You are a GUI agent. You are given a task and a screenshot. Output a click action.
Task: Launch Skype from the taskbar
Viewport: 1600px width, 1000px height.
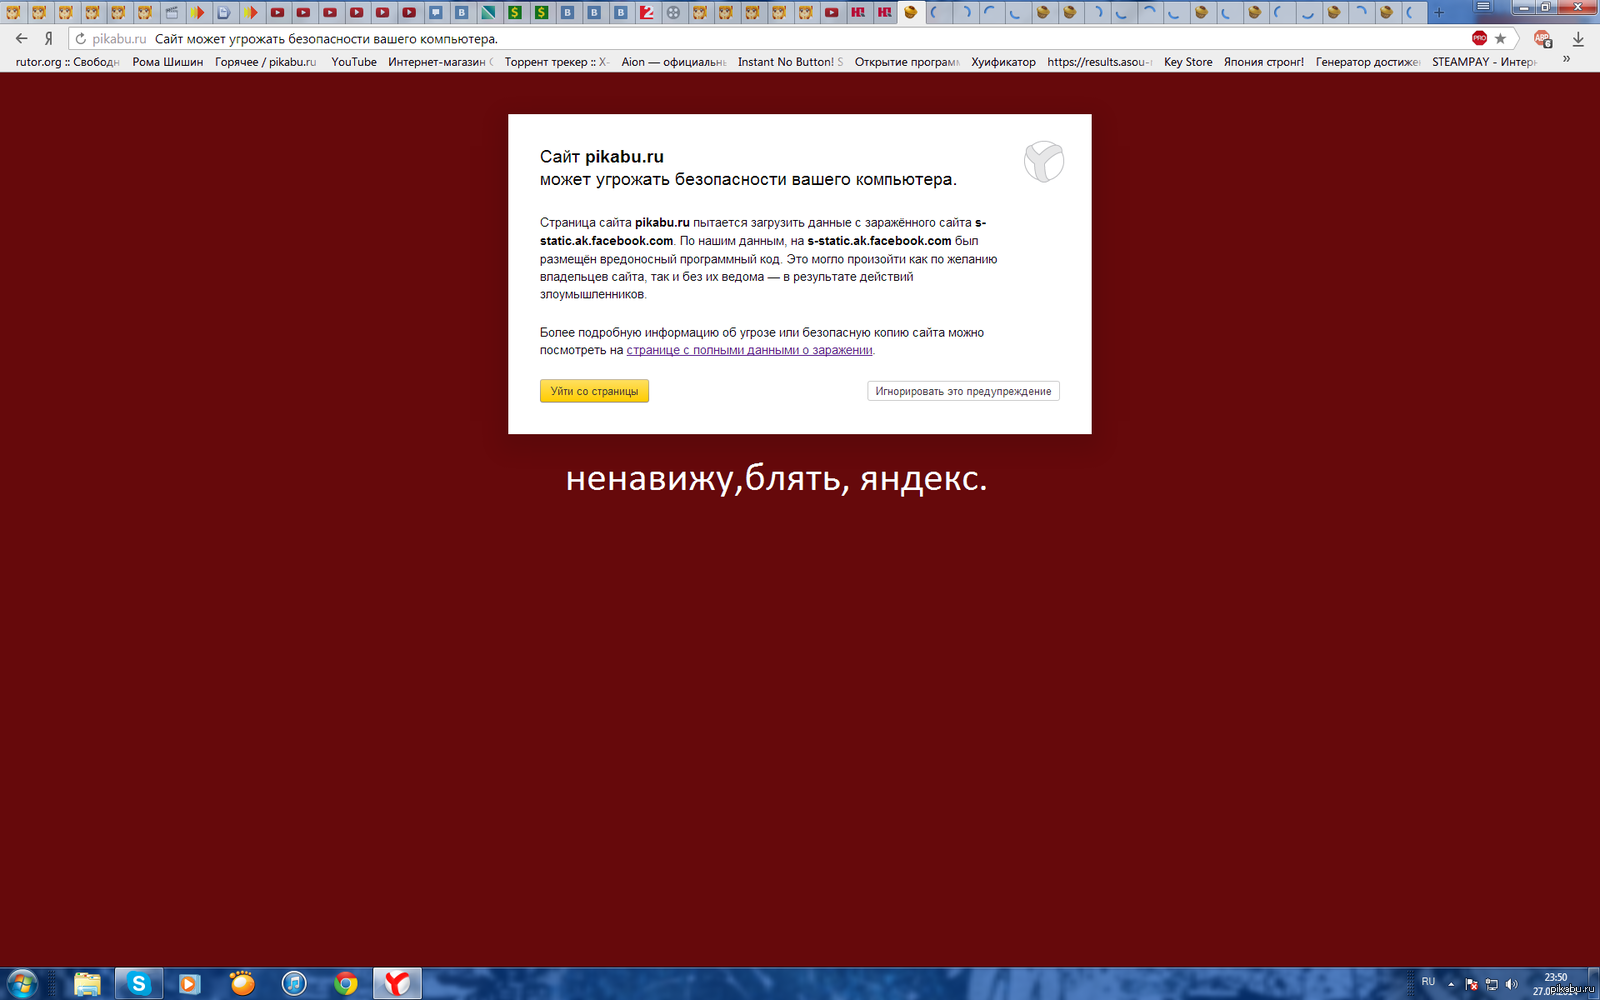(x=138, y=984)
